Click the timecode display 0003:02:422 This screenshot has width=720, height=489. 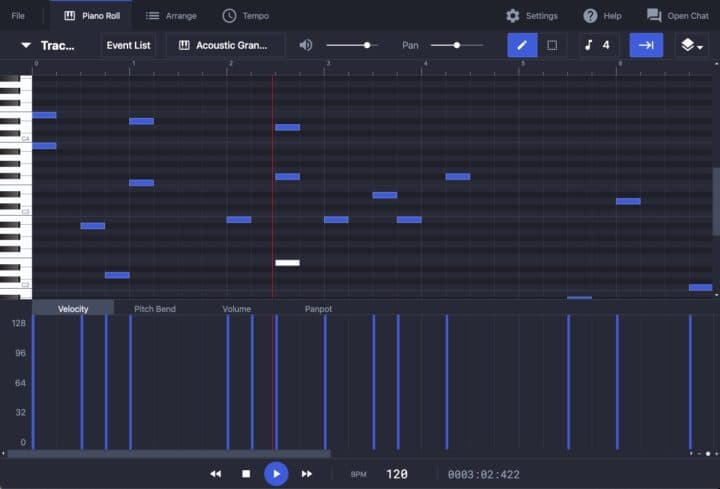pos(484,474)
